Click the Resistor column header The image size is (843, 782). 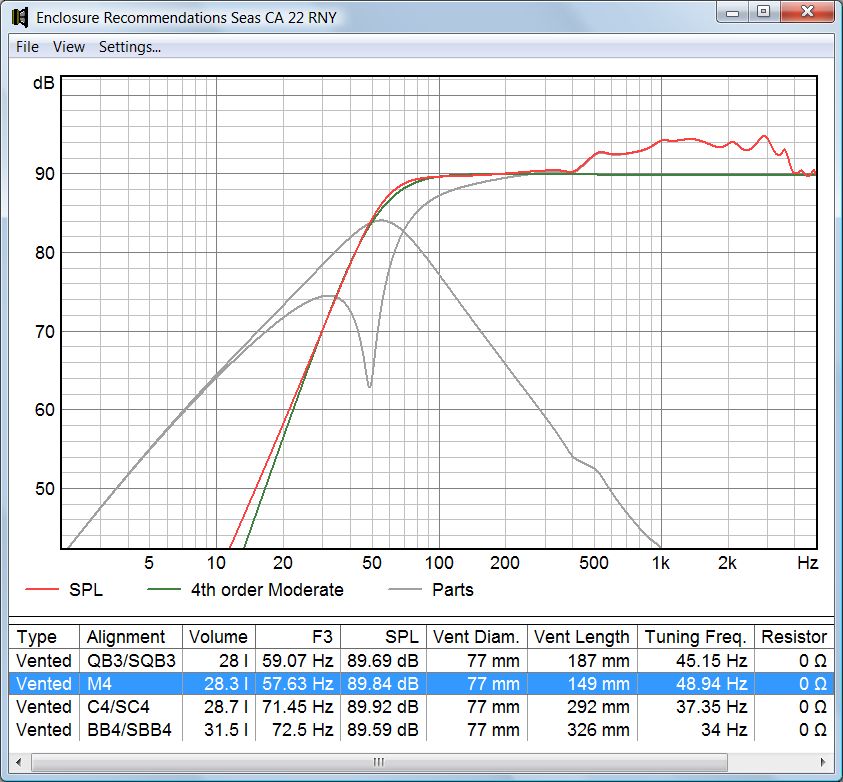[796, 637]
